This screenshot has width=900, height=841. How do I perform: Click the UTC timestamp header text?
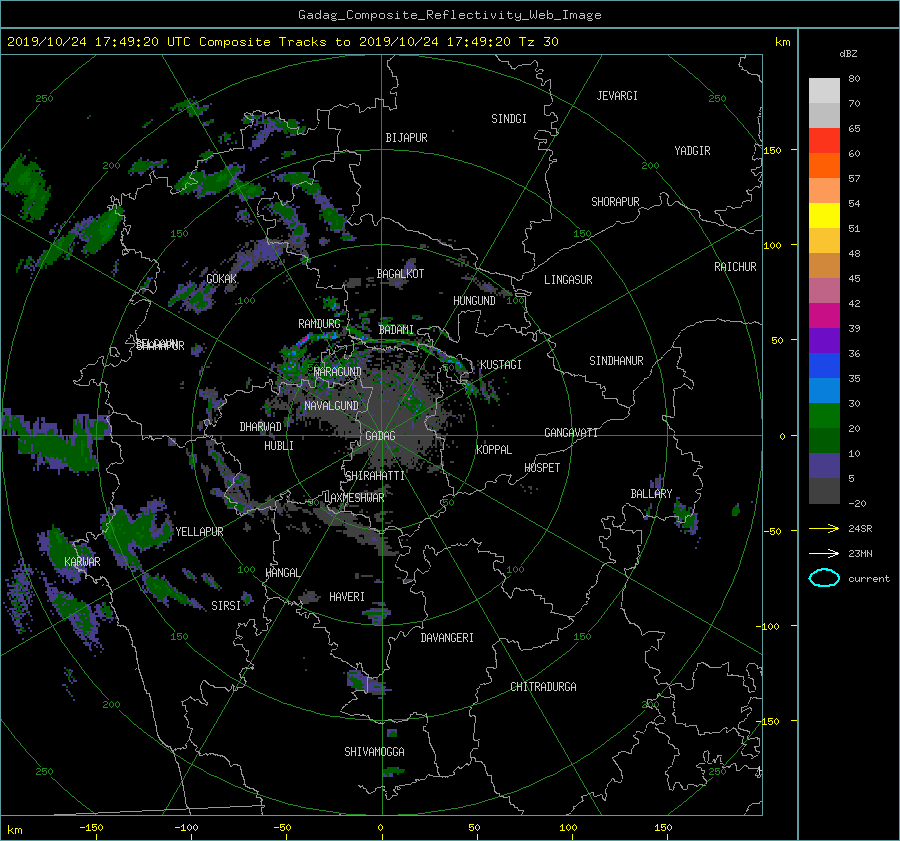282,42
